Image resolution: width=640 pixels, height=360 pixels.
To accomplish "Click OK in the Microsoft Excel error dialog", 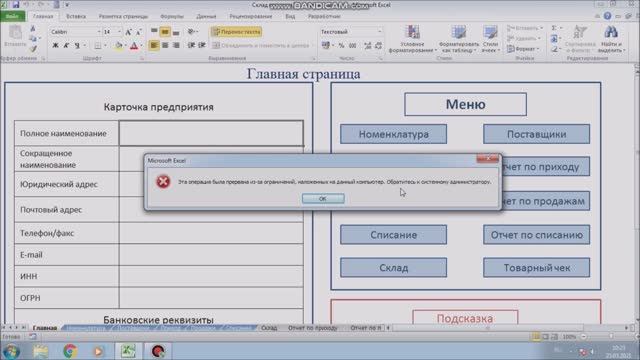I will [x=323, y=198].
